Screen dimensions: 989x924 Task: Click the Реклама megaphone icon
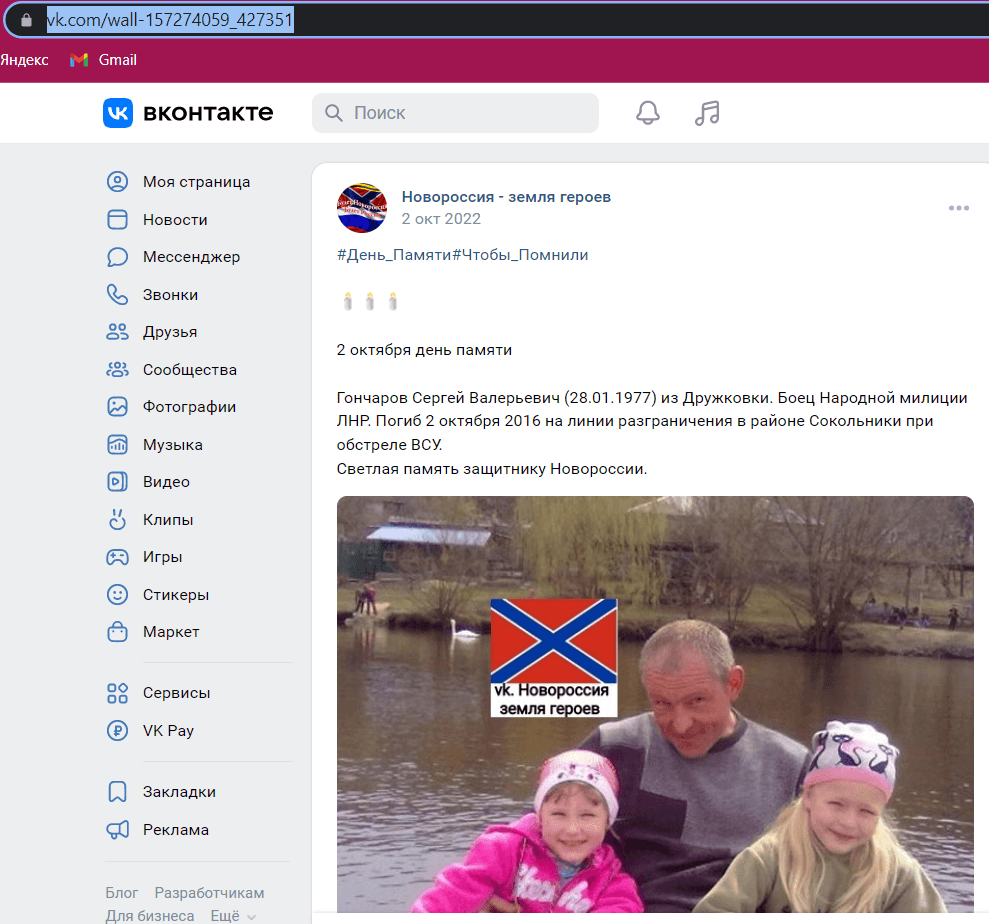[117, 829]
